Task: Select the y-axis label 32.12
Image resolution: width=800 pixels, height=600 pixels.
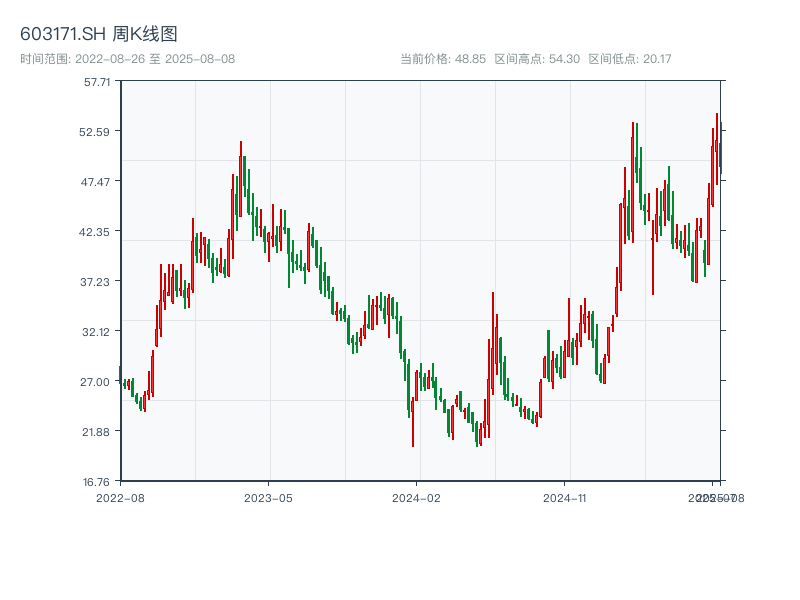Action: pos(96,332)
